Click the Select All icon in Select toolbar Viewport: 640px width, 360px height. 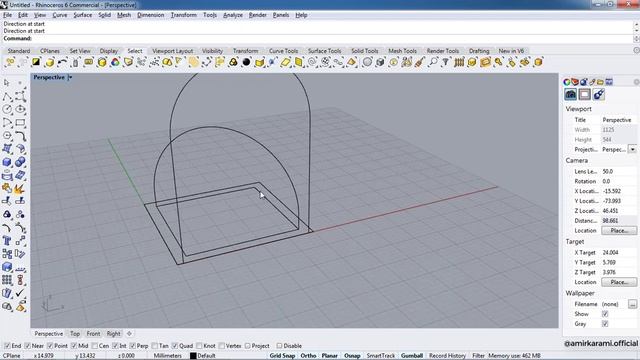(9, 62)
